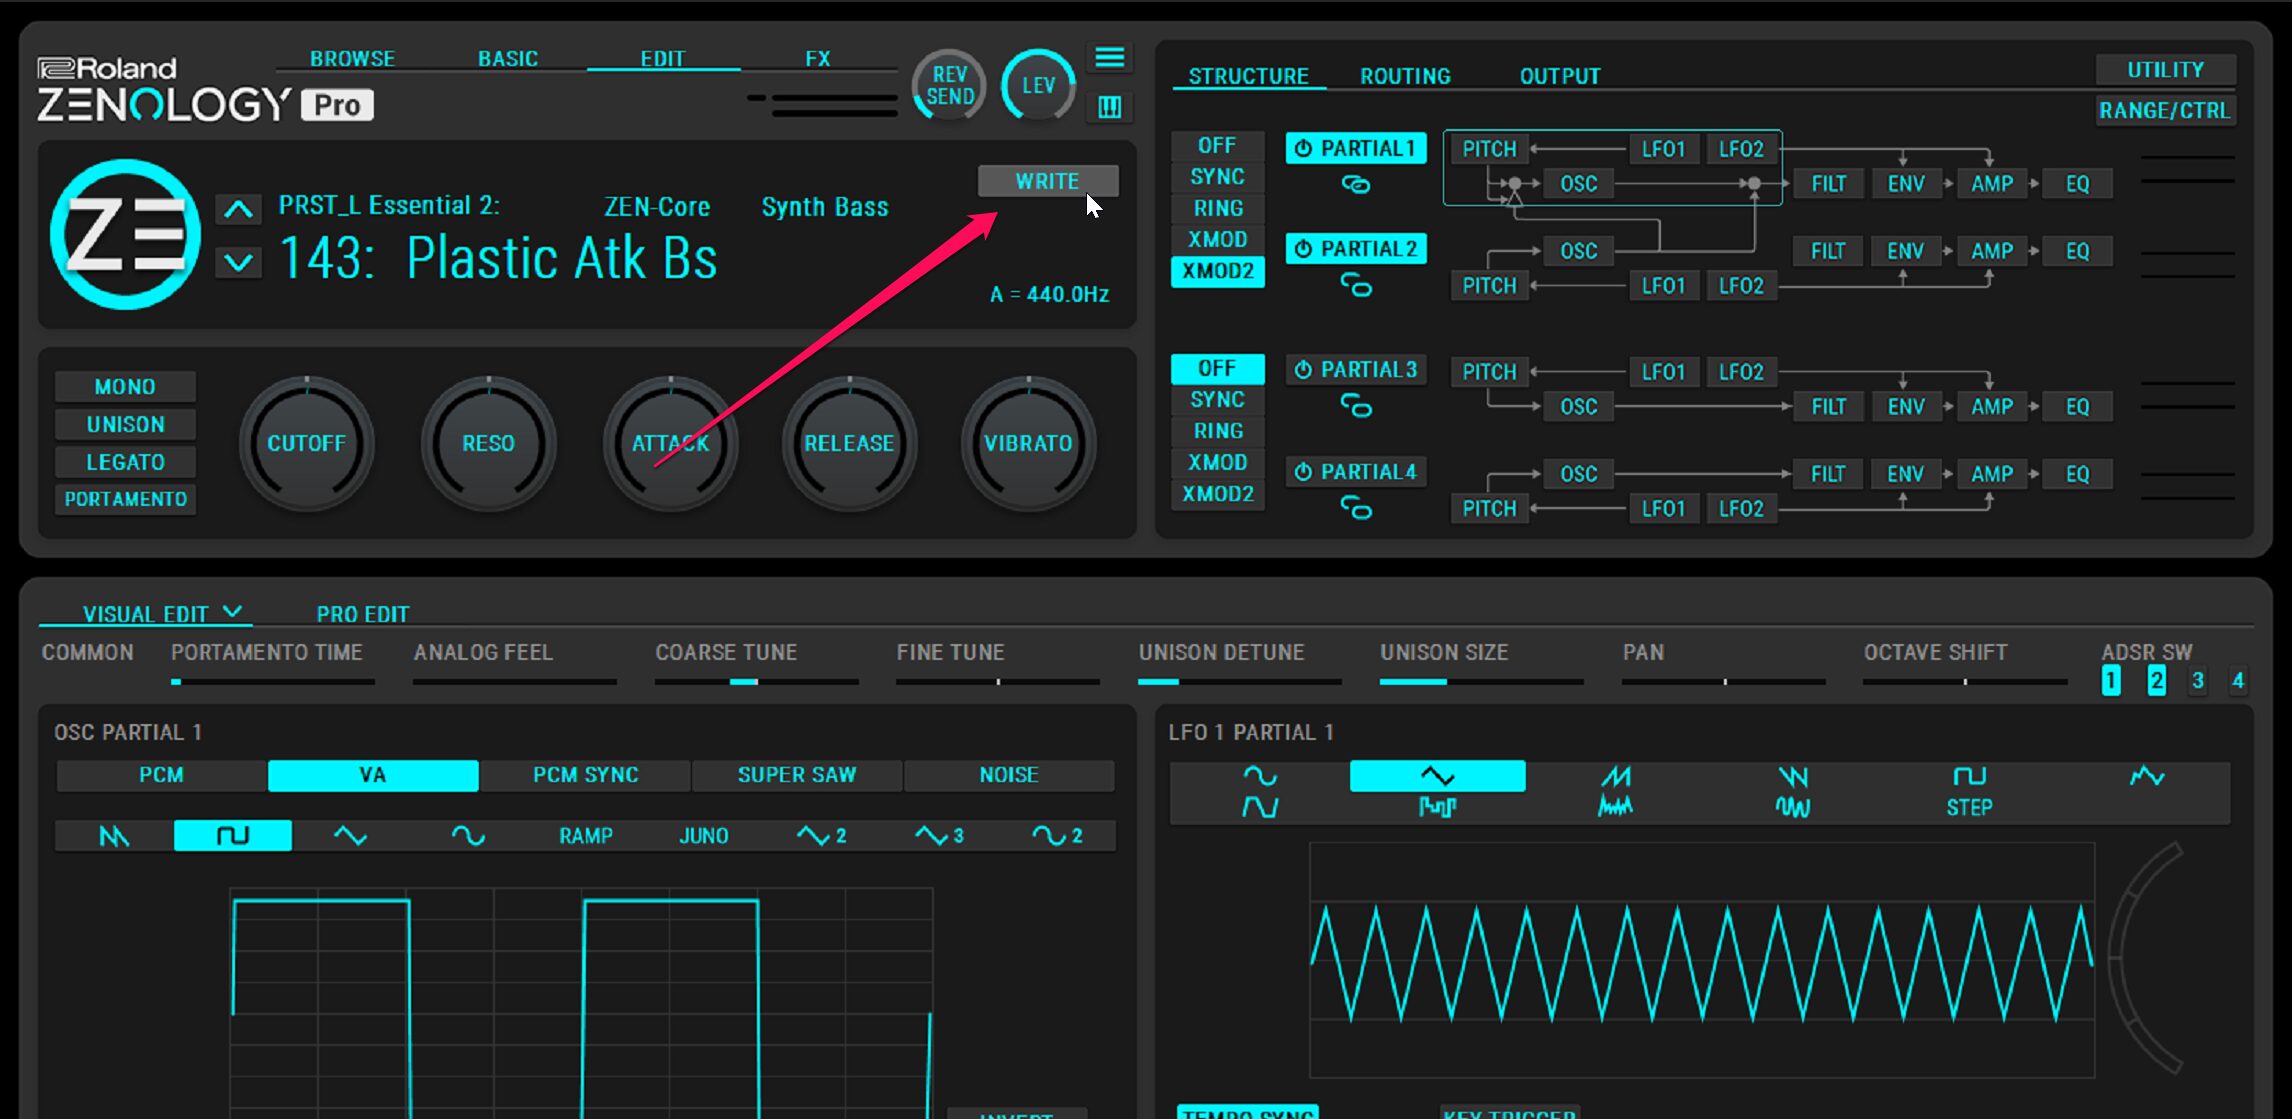Toggle UNISON mode
Screen dimensions: 2292x1119
coord(125,424)
